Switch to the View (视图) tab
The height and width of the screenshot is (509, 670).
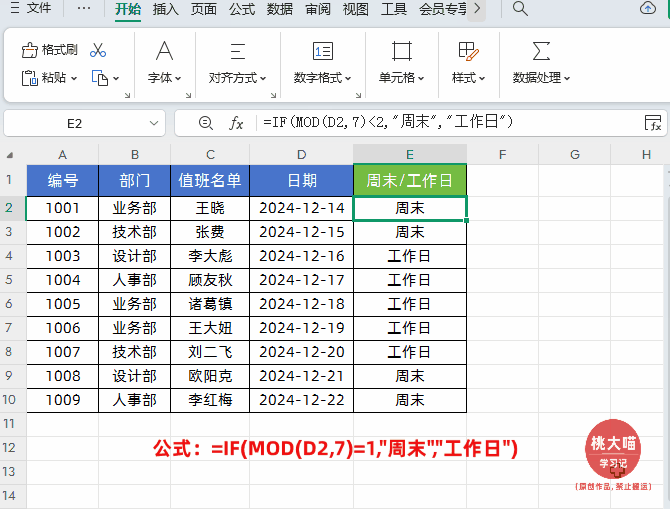tap(356, 9)
